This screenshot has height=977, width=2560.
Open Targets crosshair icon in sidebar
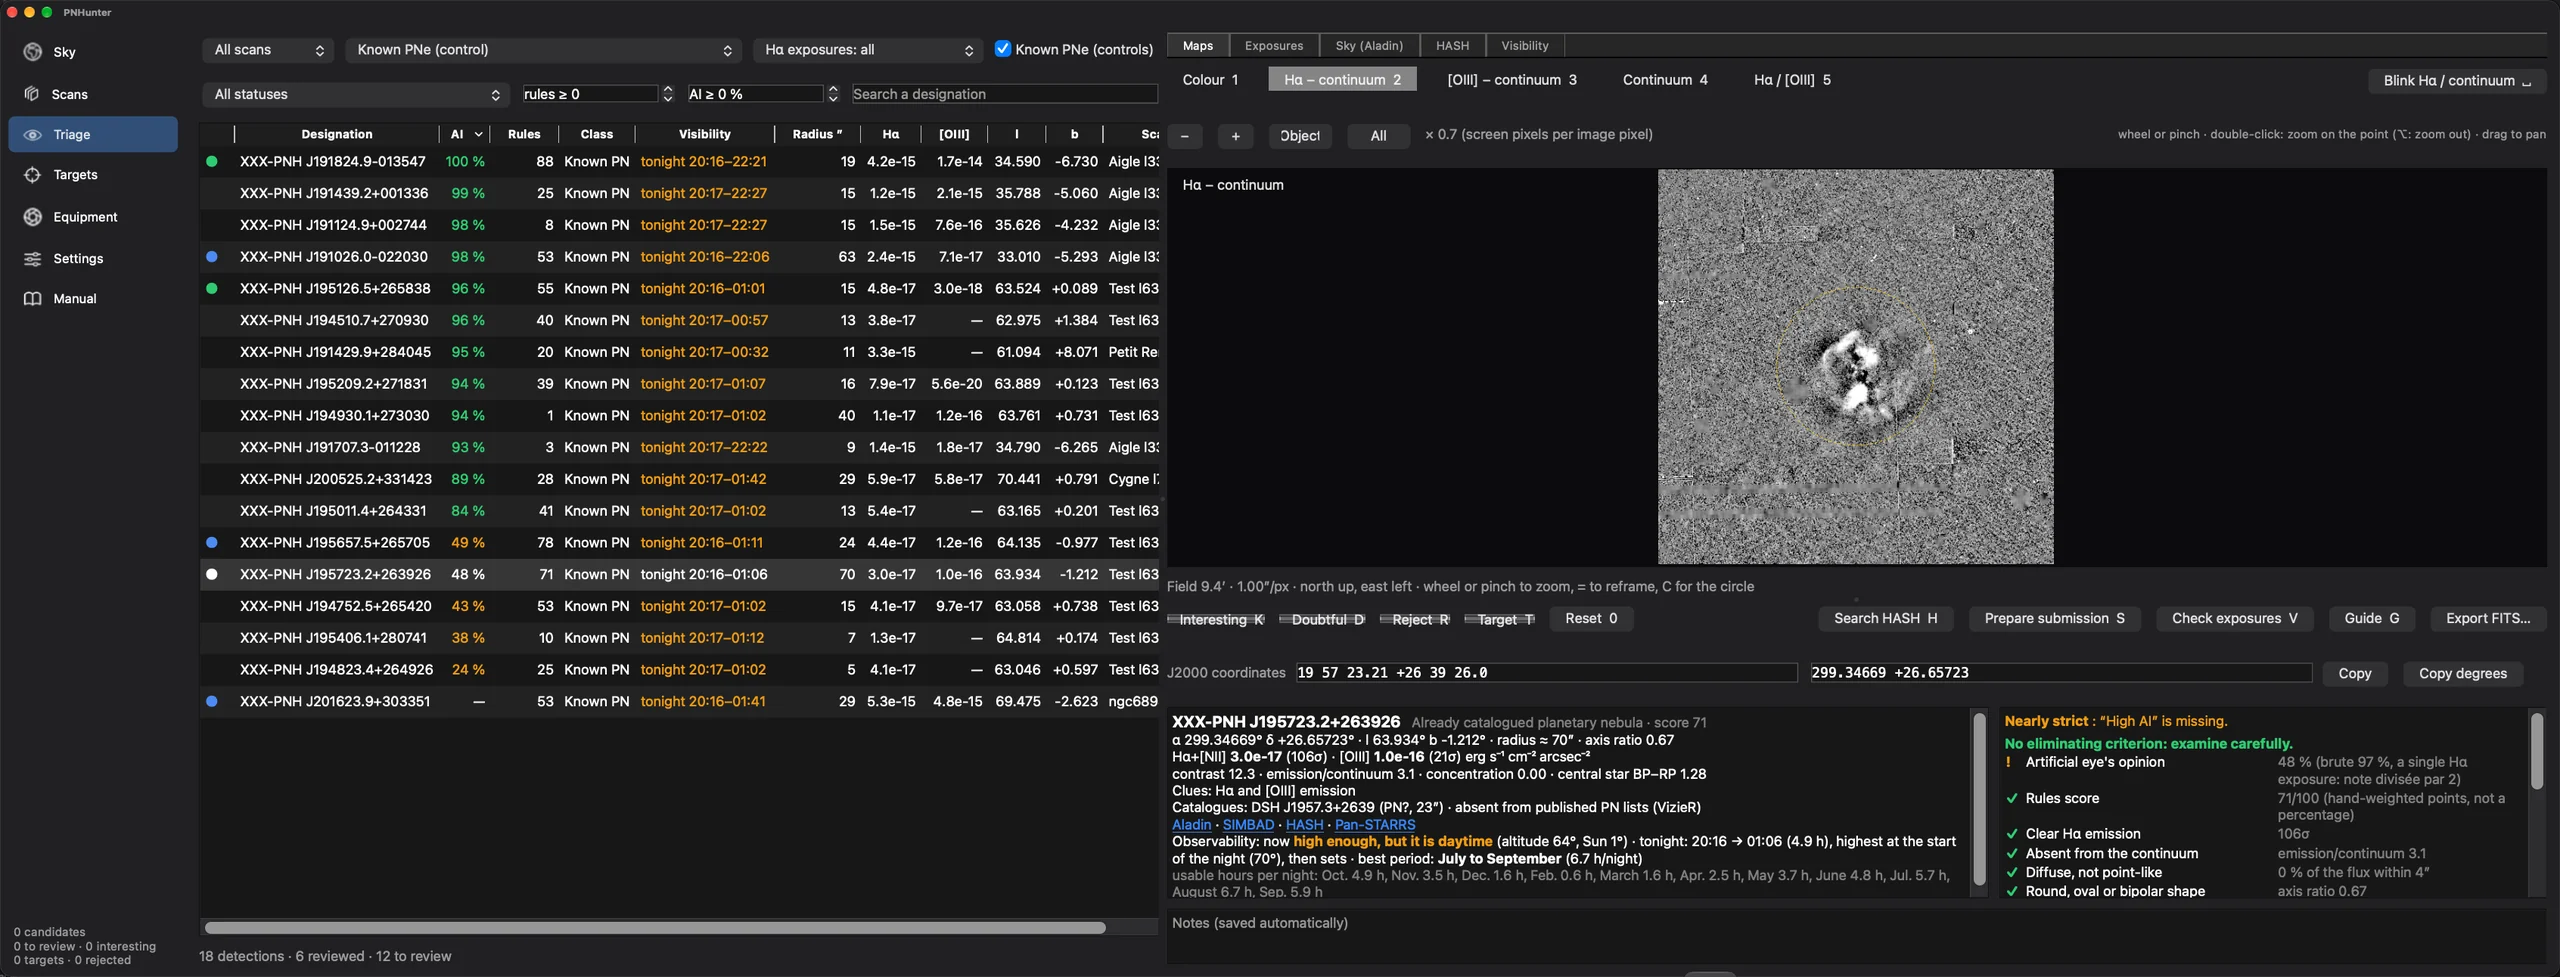click(x=32, y=175)
